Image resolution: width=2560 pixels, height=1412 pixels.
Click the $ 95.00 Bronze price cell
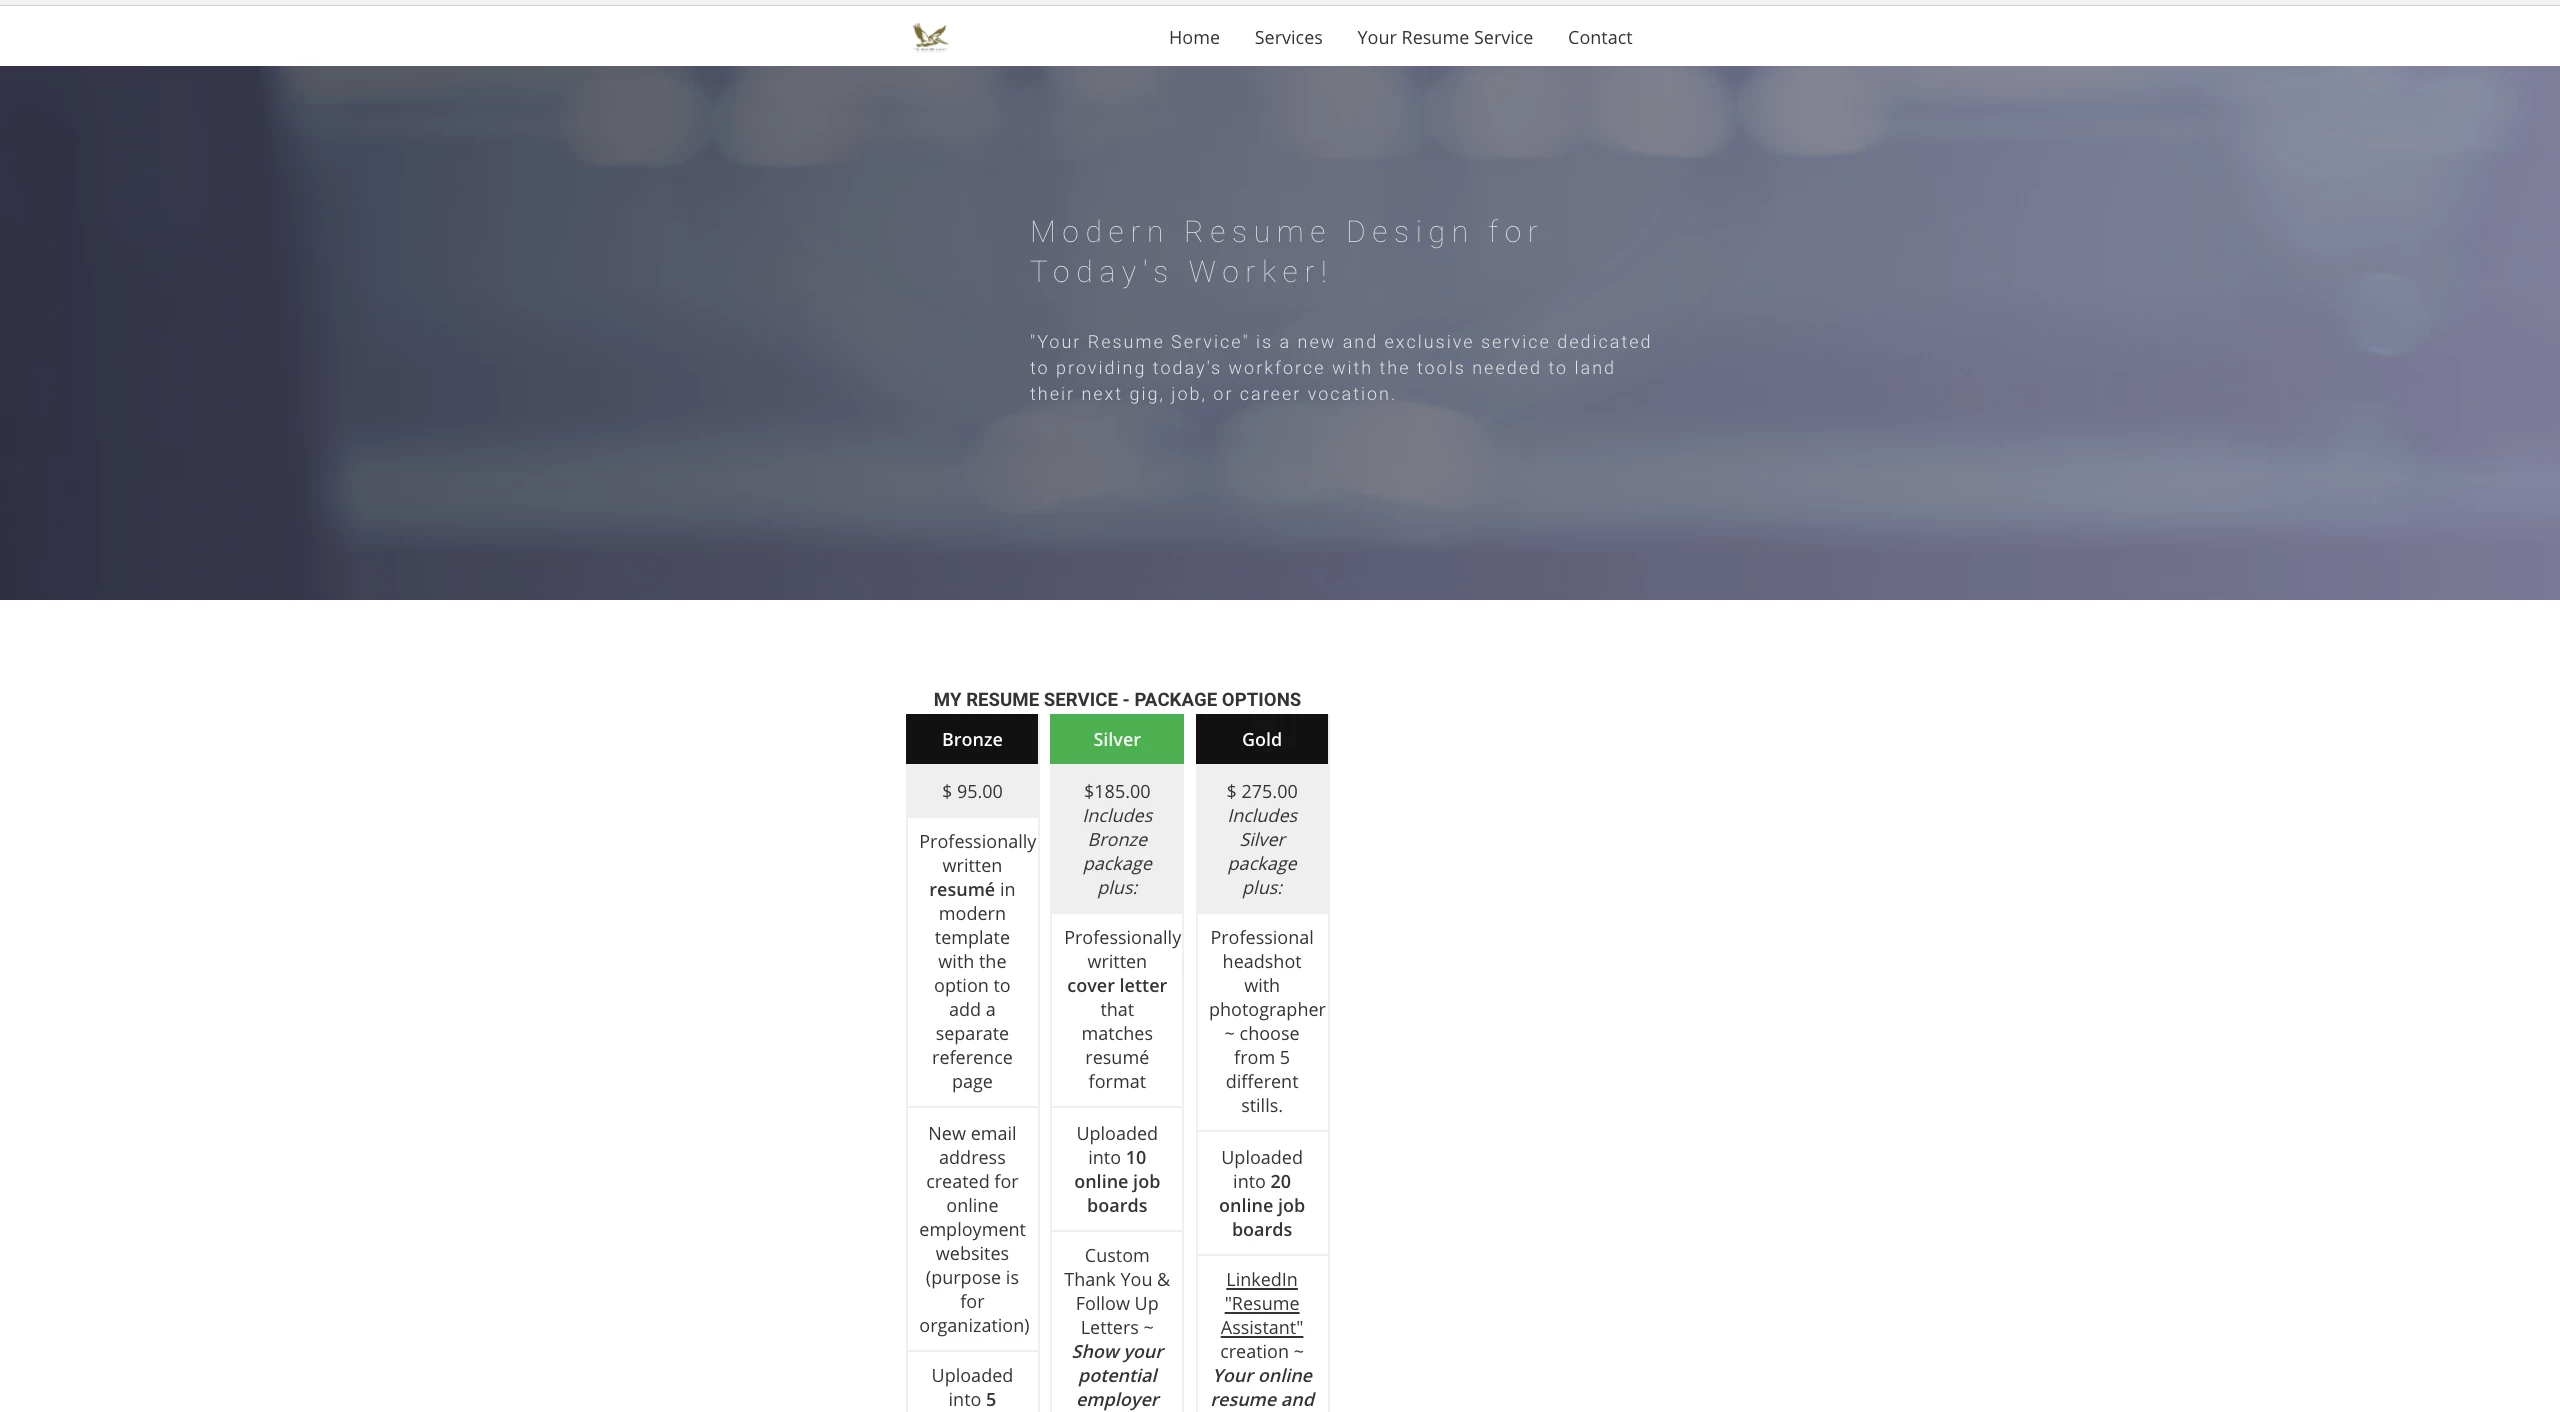[972, 791]
